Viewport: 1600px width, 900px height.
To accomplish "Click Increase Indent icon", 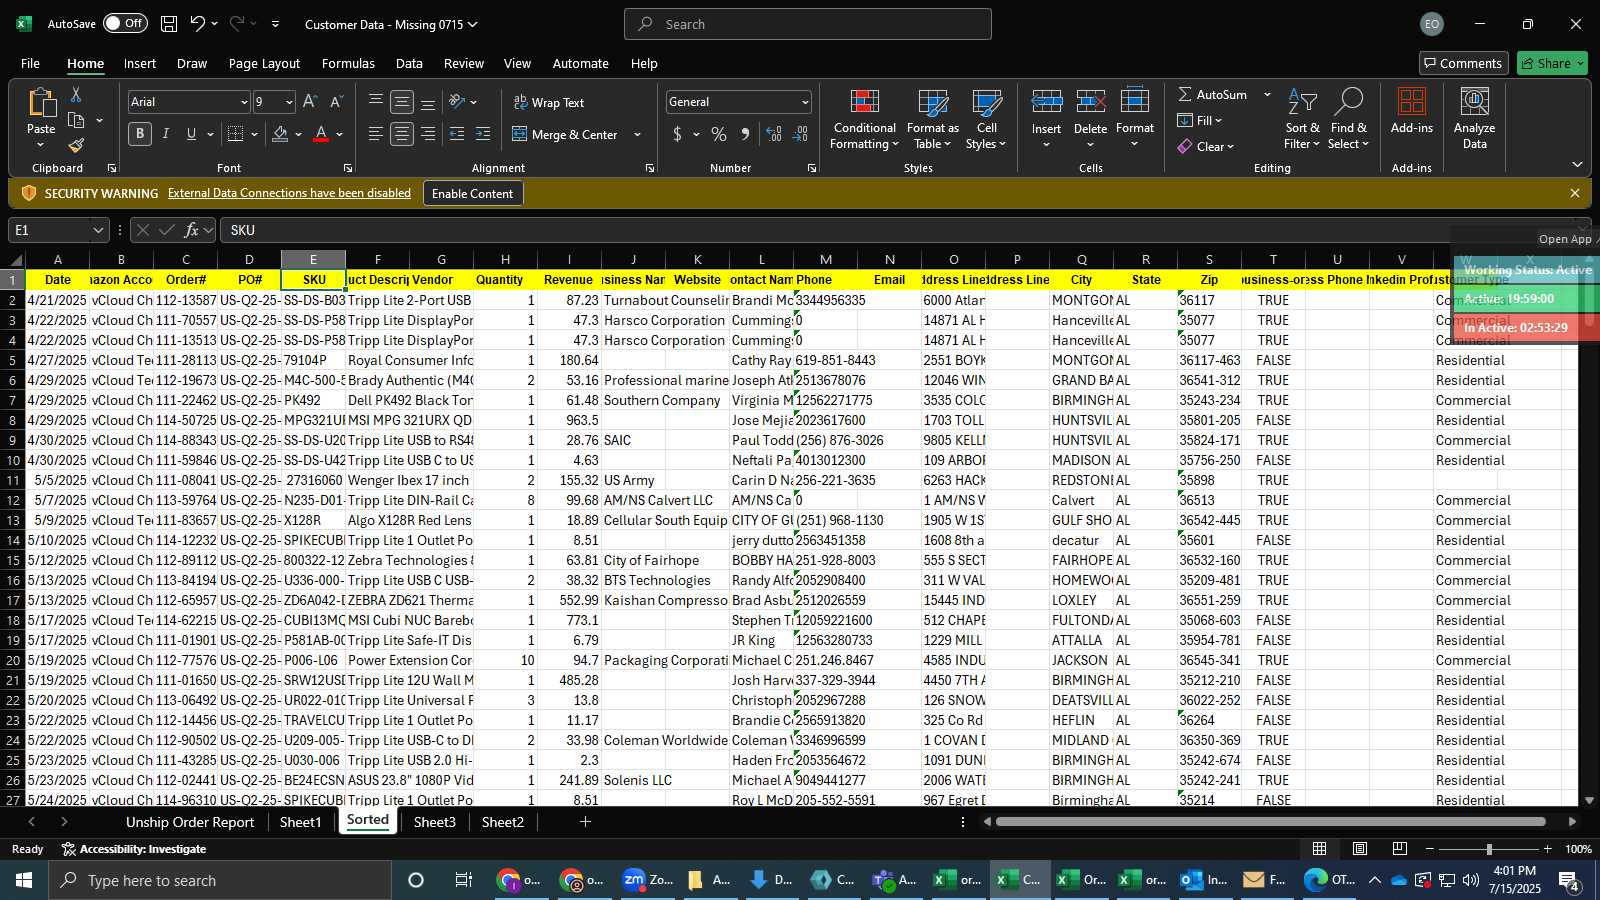I will [x=483, y=134].
